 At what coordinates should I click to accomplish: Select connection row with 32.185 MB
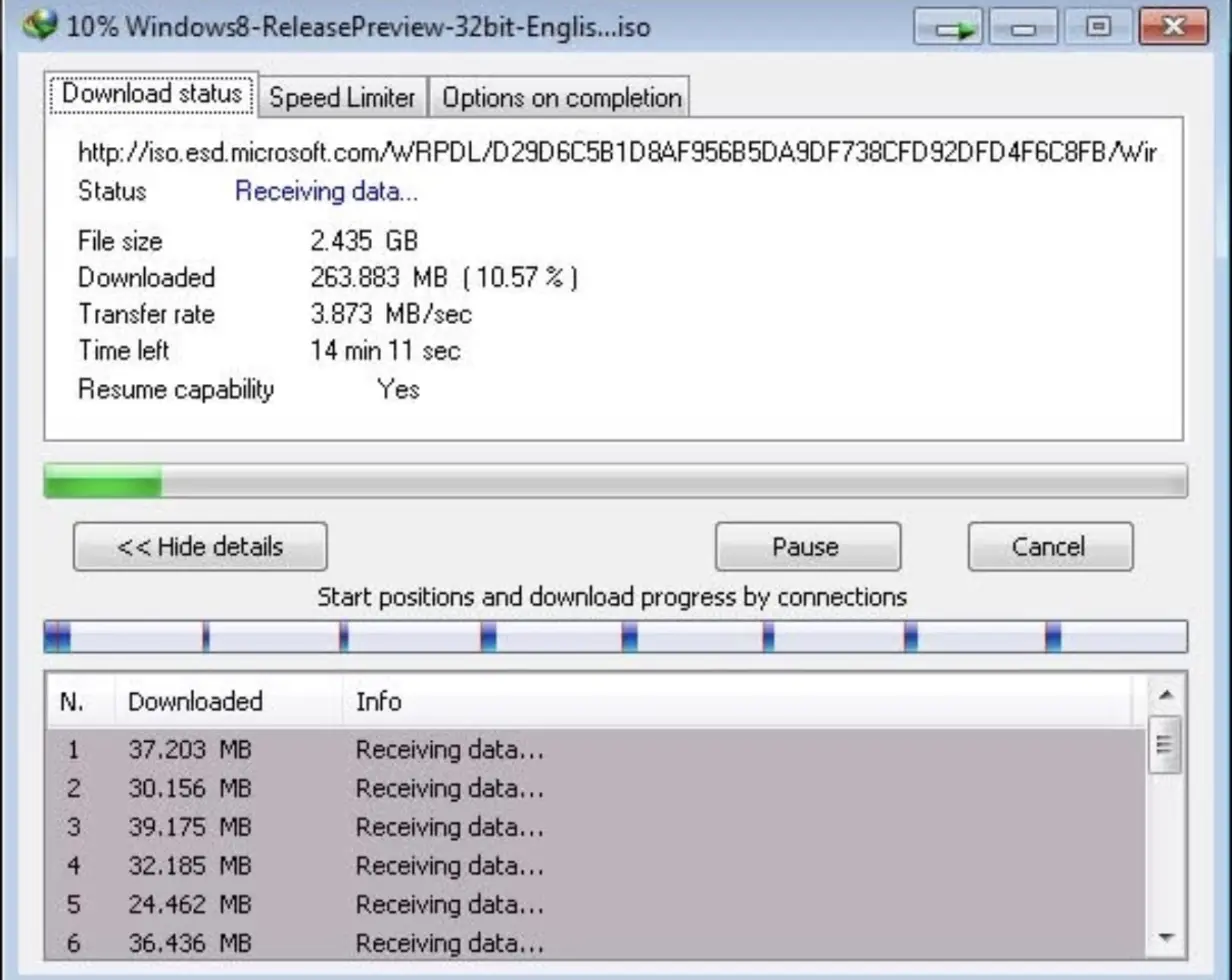point(596,865)
